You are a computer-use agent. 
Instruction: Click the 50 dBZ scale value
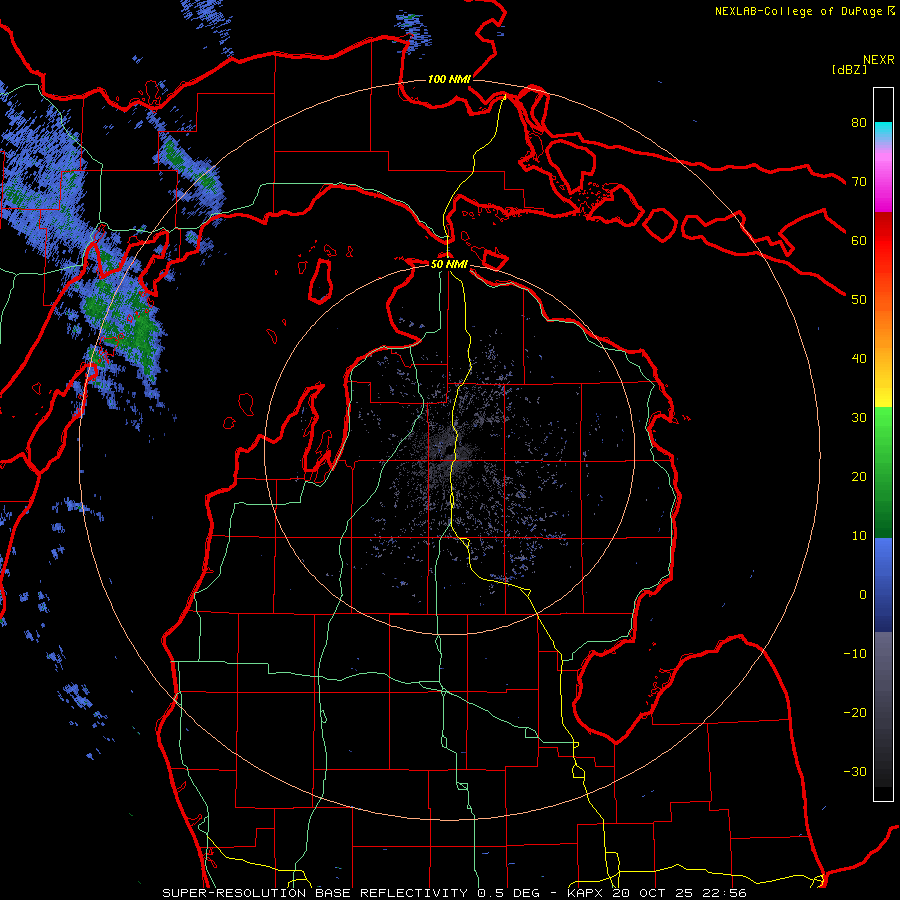click(x=859, y=300)
